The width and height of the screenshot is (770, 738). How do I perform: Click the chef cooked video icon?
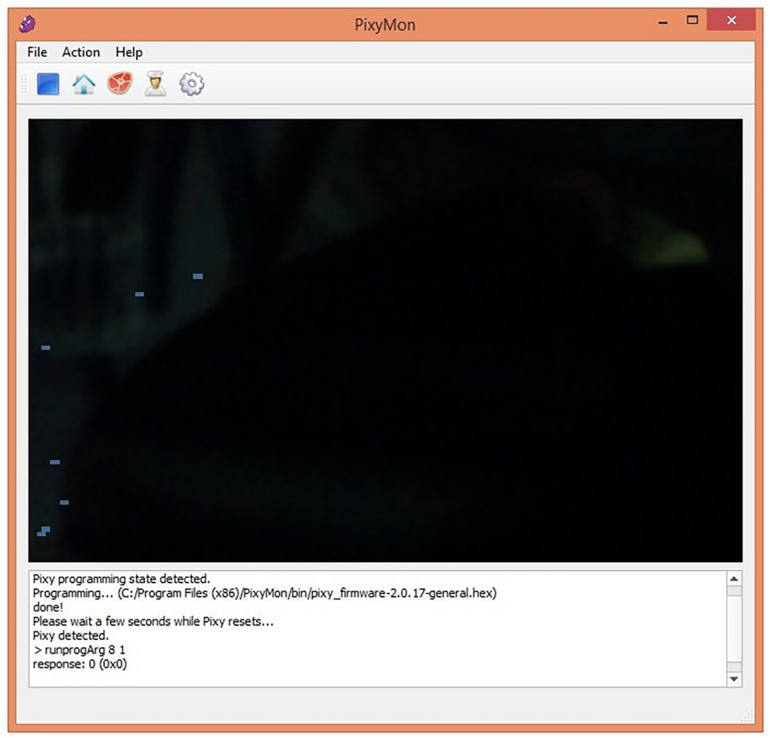[155, 83]
